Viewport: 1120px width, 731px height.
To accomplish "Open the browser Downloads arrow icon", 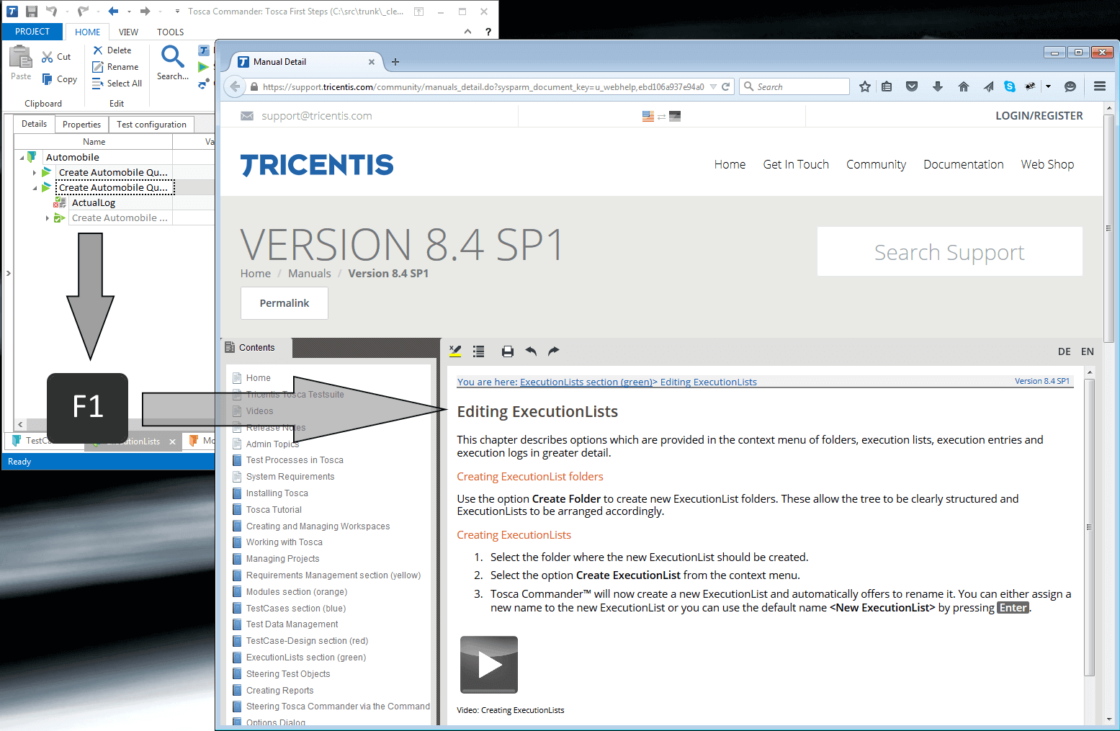I will (x=938, y=87).
